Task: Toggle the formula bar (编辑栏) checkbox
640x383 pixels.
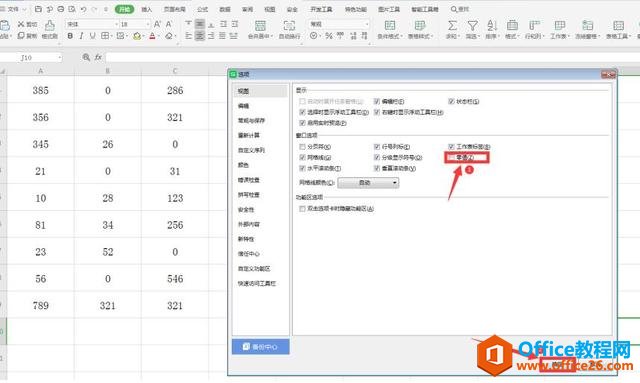Action: 377,101
